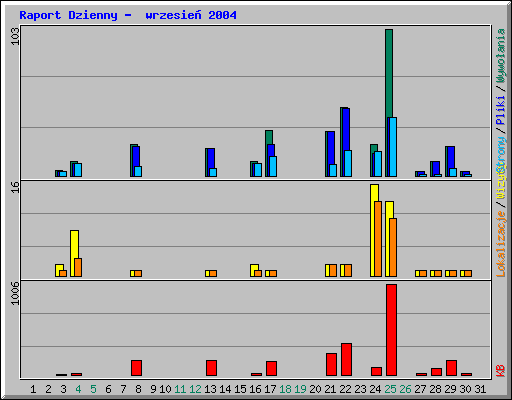Click the x-axis day label 17
The width and height of the screenshot is (512, 400).
[270, 389]
